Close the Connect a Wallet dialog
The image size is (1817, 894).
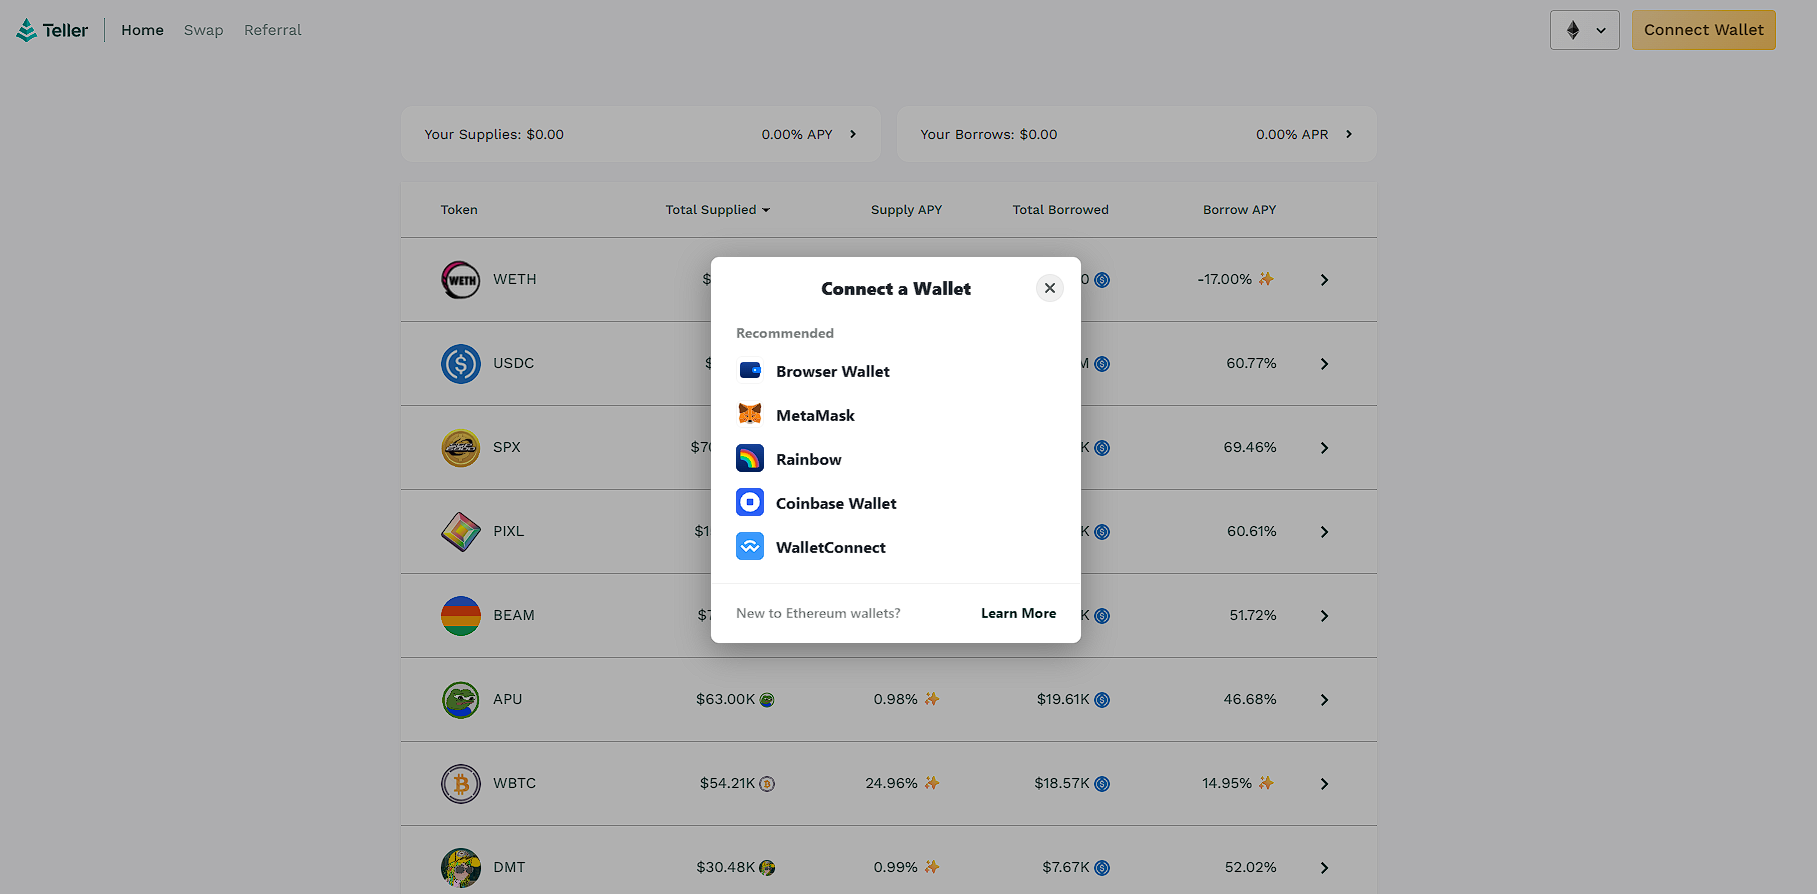(x=1049, y=288)
